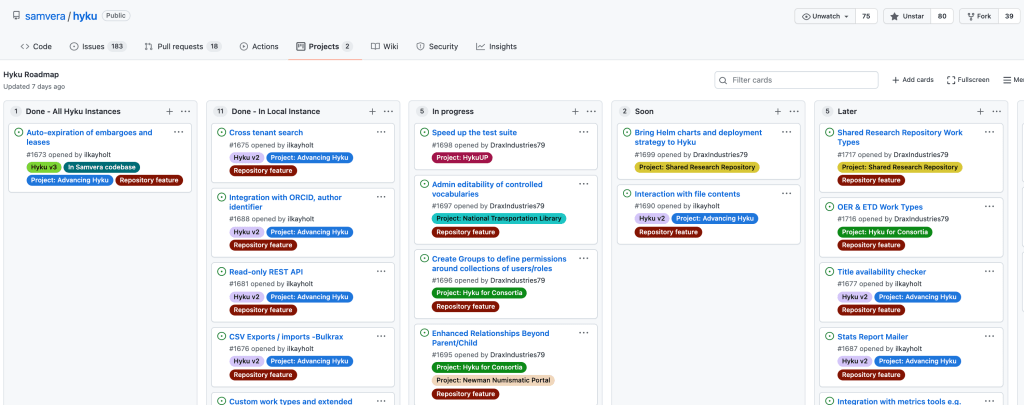Open the Unwatch dropdown arrow
Screen dimensions: 1024x405
point(846,17)
